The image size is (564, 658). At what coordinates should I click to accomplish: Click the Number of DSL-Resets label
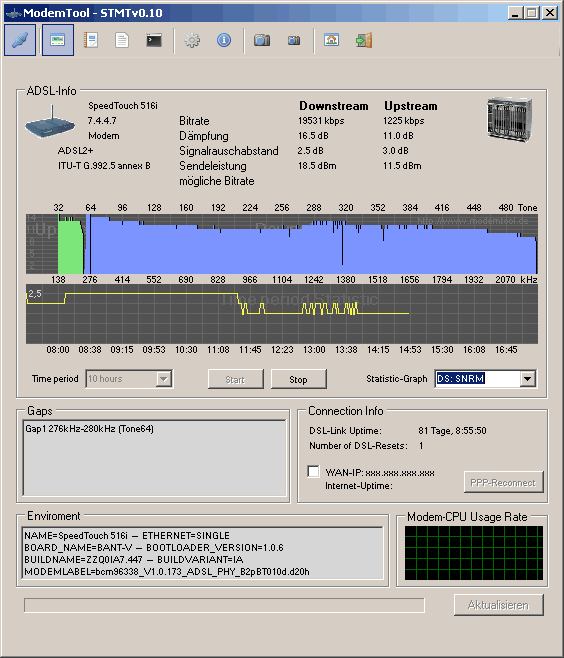358,446
